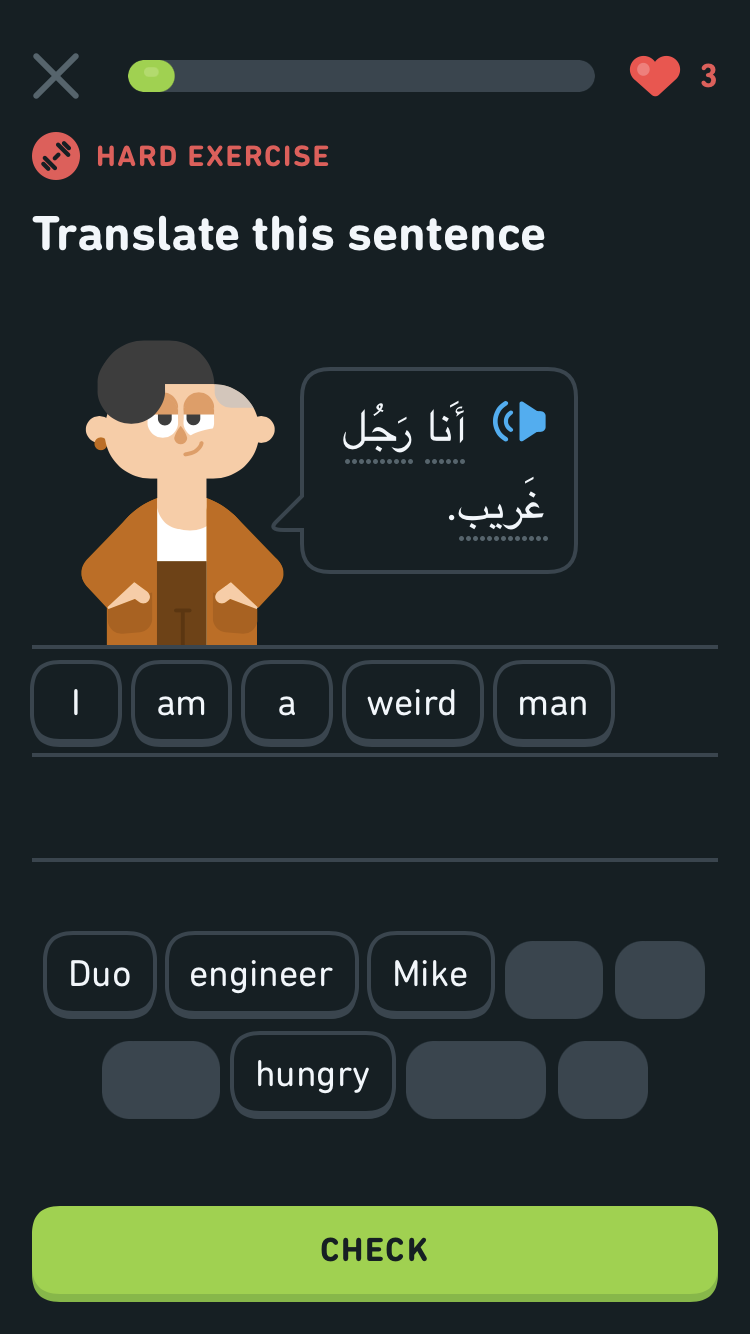Select the "Mike" word tile
The width and height of the screenshot is (750, 1334).
click(431, 974)
